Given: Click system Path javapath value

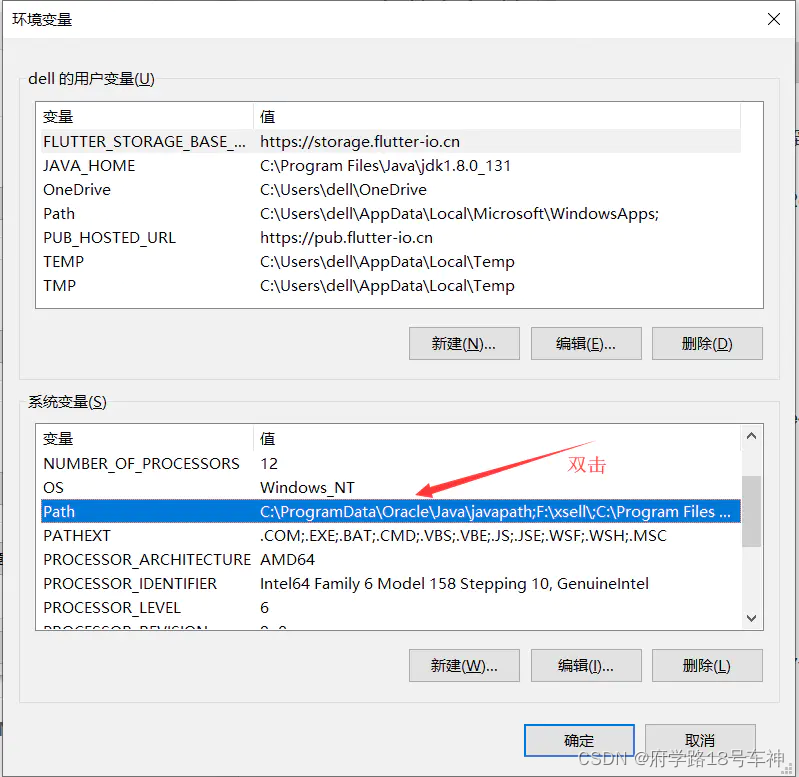Looking at the screenshot, I should (x=495, y=512).
